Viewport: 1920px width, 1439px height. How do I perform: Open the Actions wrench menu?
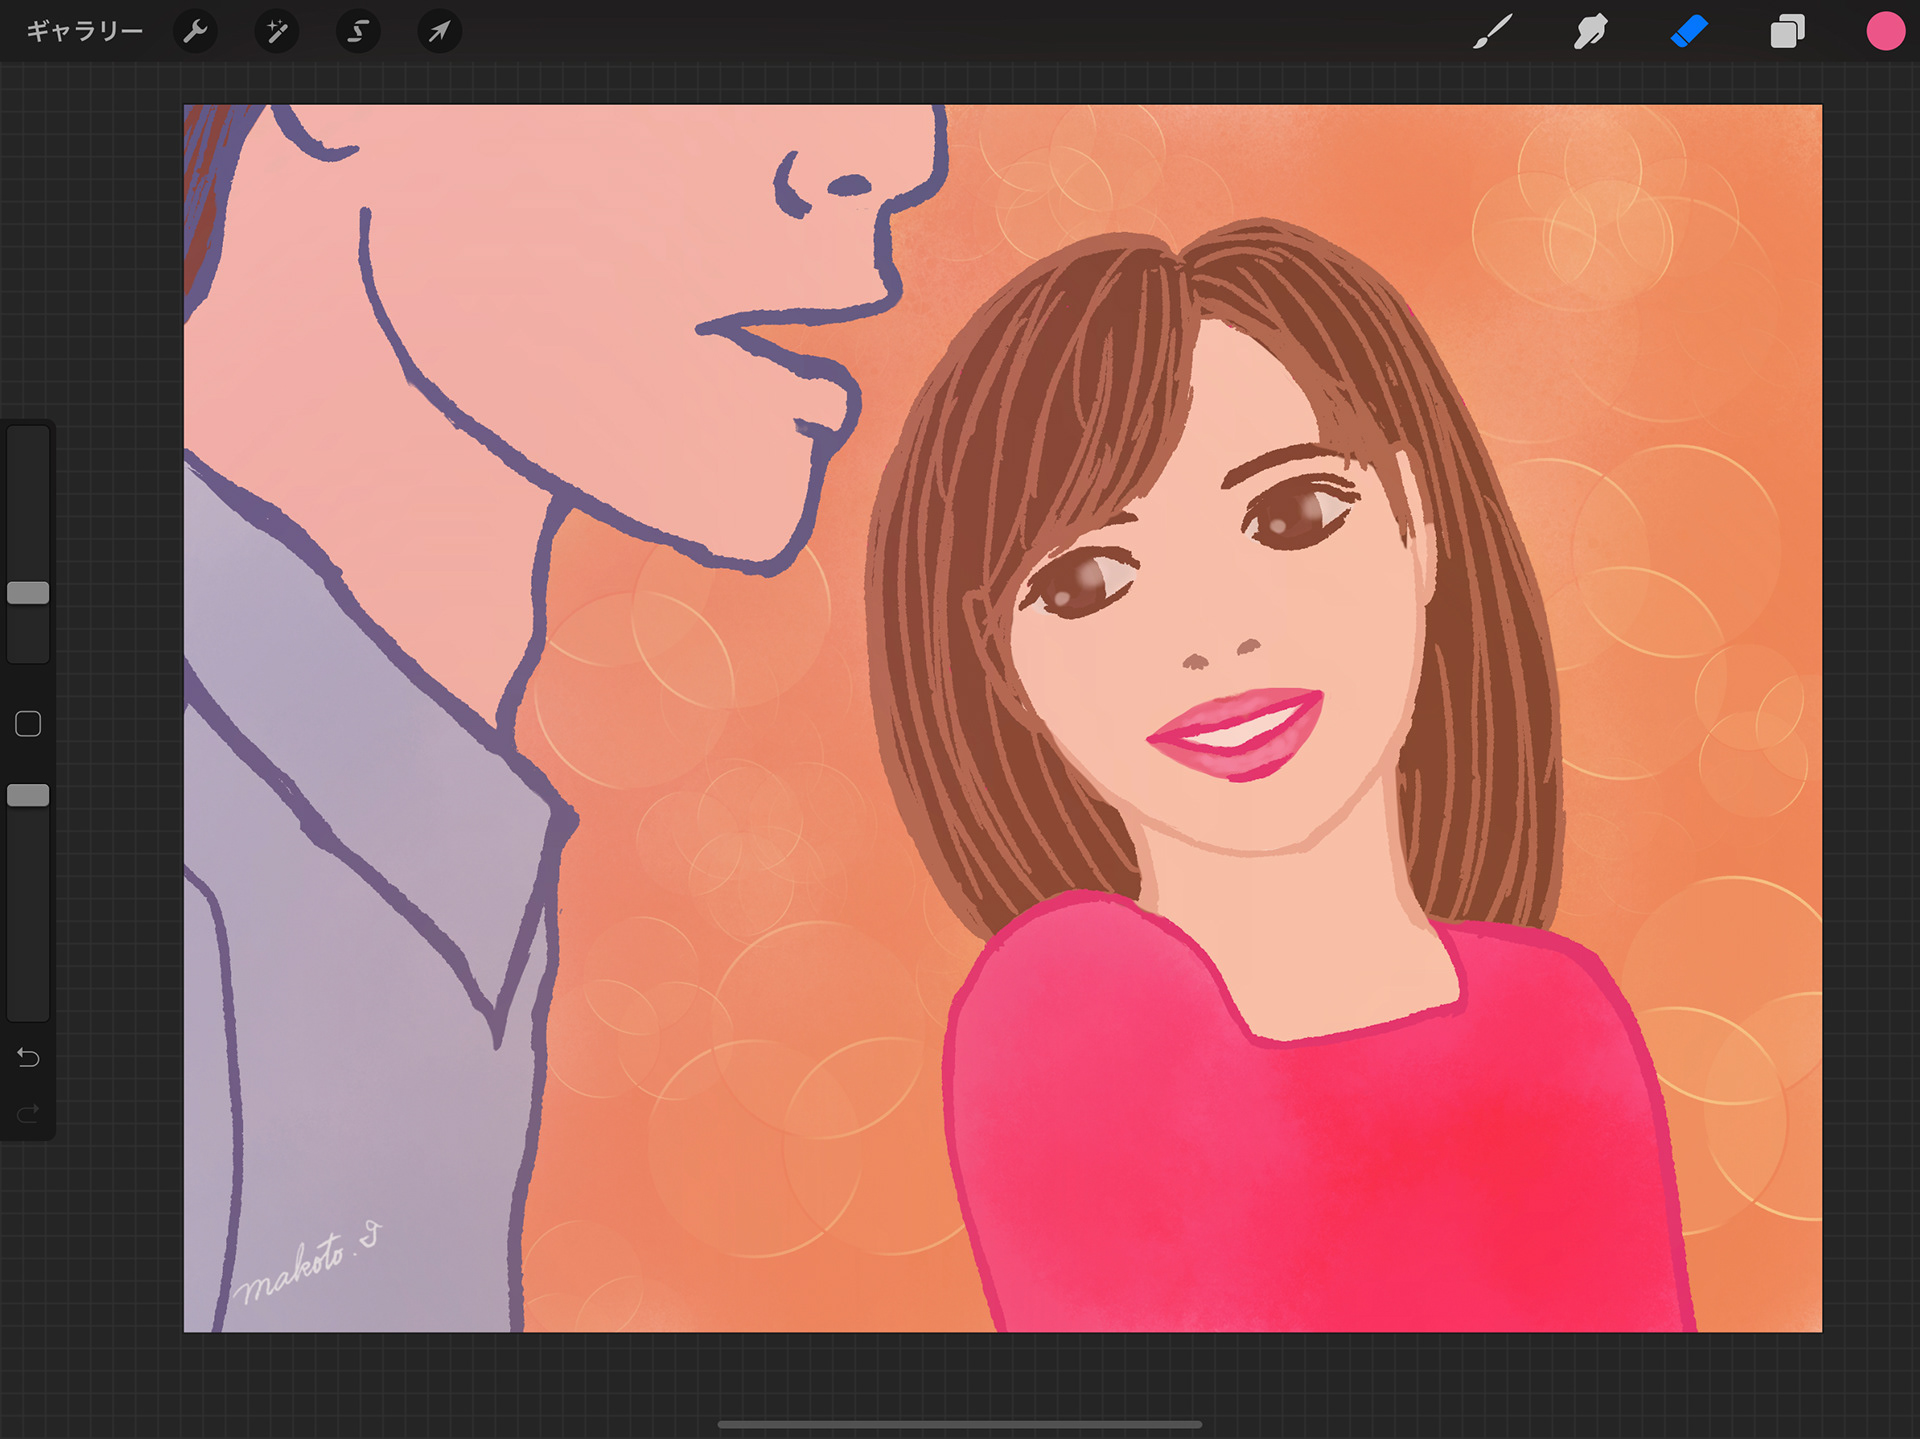pyautogui.click(x=195, y=32)
